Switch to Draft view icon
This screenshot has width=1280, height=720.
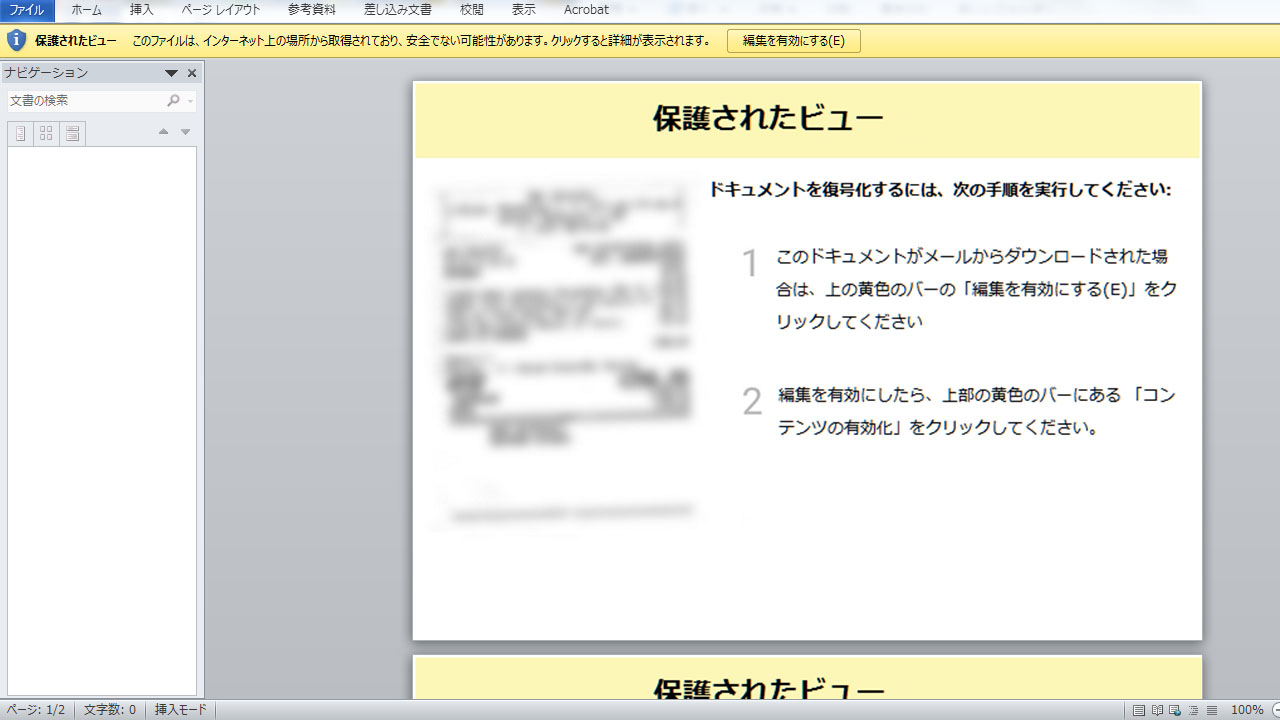(1211, 711)
